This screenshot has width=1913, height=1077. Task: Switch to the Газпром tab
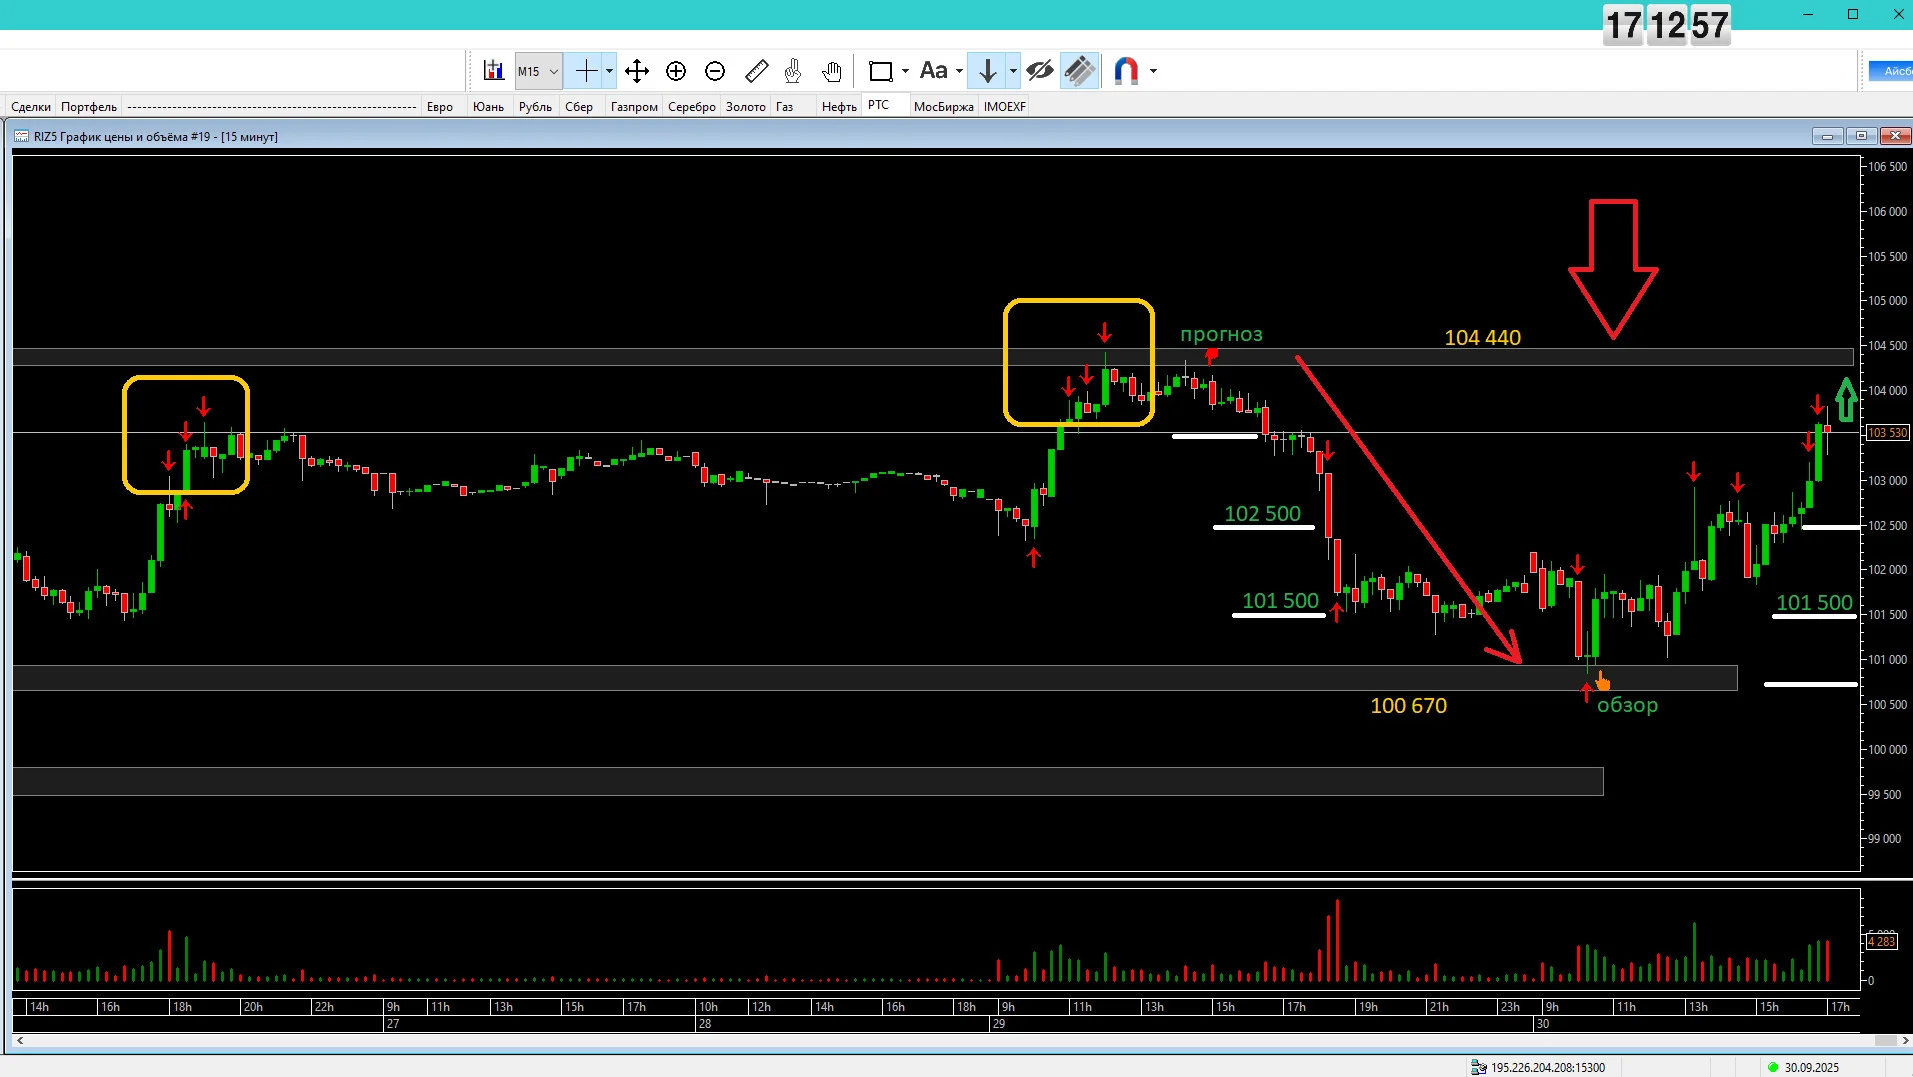(x=634, y=107)
